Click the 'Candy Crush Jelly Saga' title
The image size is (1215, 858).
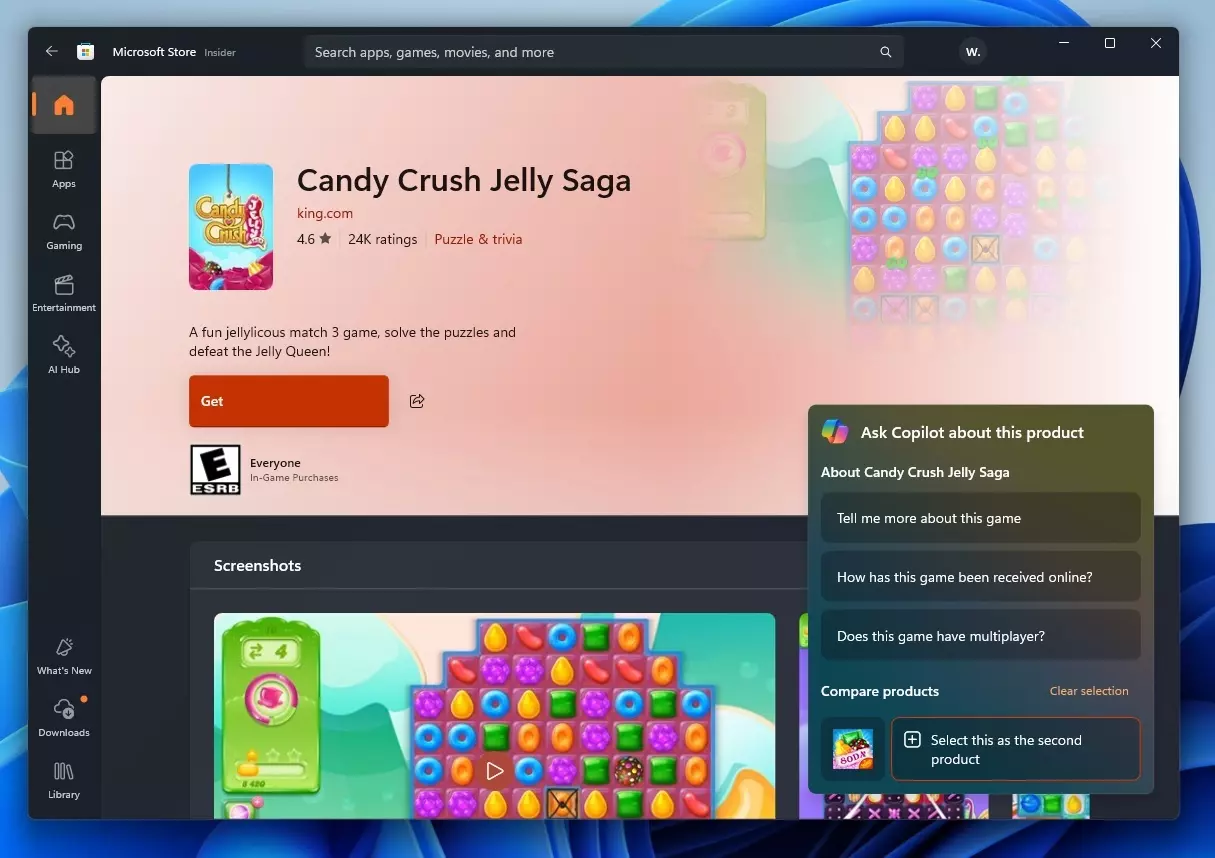point(464,180)
